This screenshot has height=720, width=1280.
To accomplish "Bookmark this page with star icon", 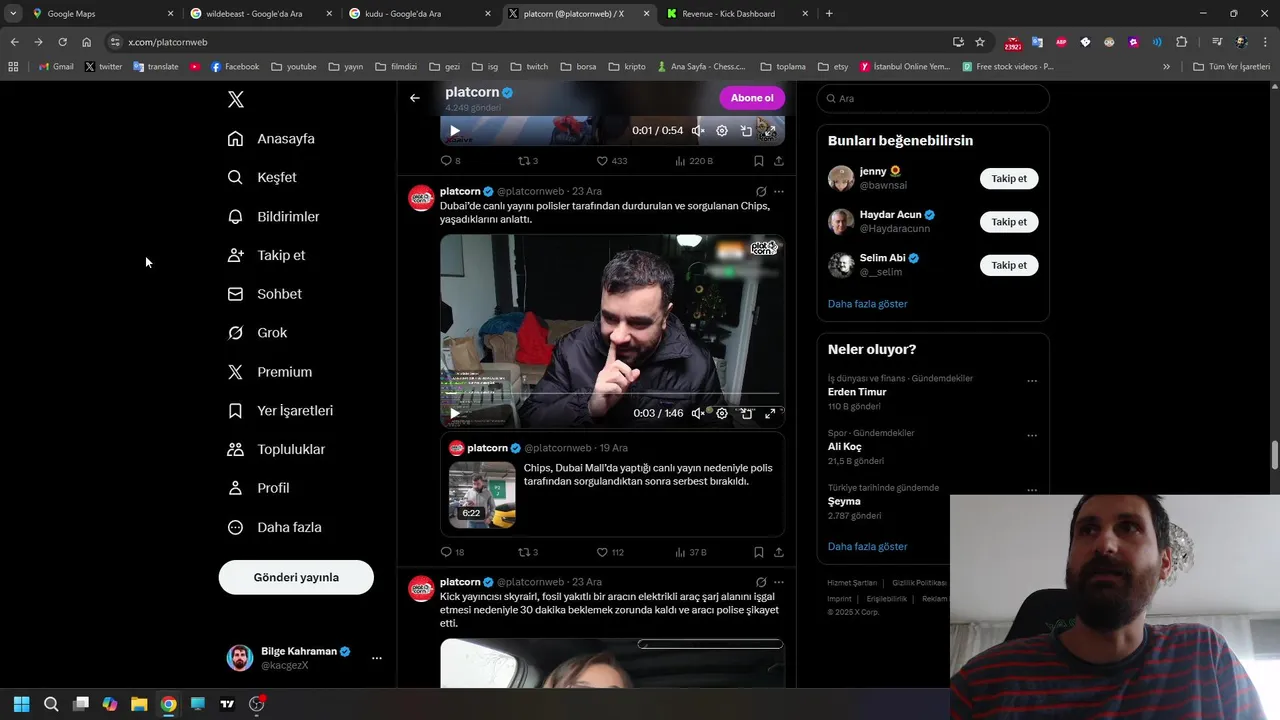I will point(980,42).
